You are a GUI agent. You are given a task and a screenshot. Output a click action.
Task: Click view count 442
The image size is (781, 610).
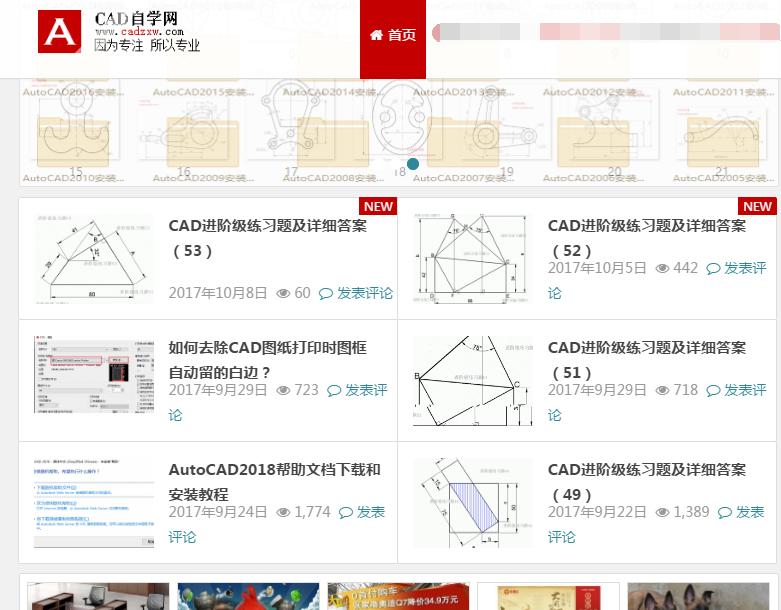(685, 268)
